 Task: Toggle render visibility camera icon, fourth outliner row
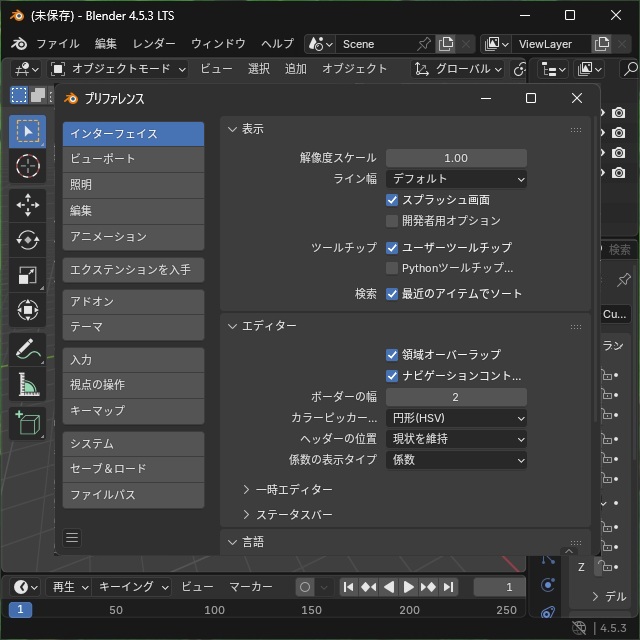click(618, 173)
